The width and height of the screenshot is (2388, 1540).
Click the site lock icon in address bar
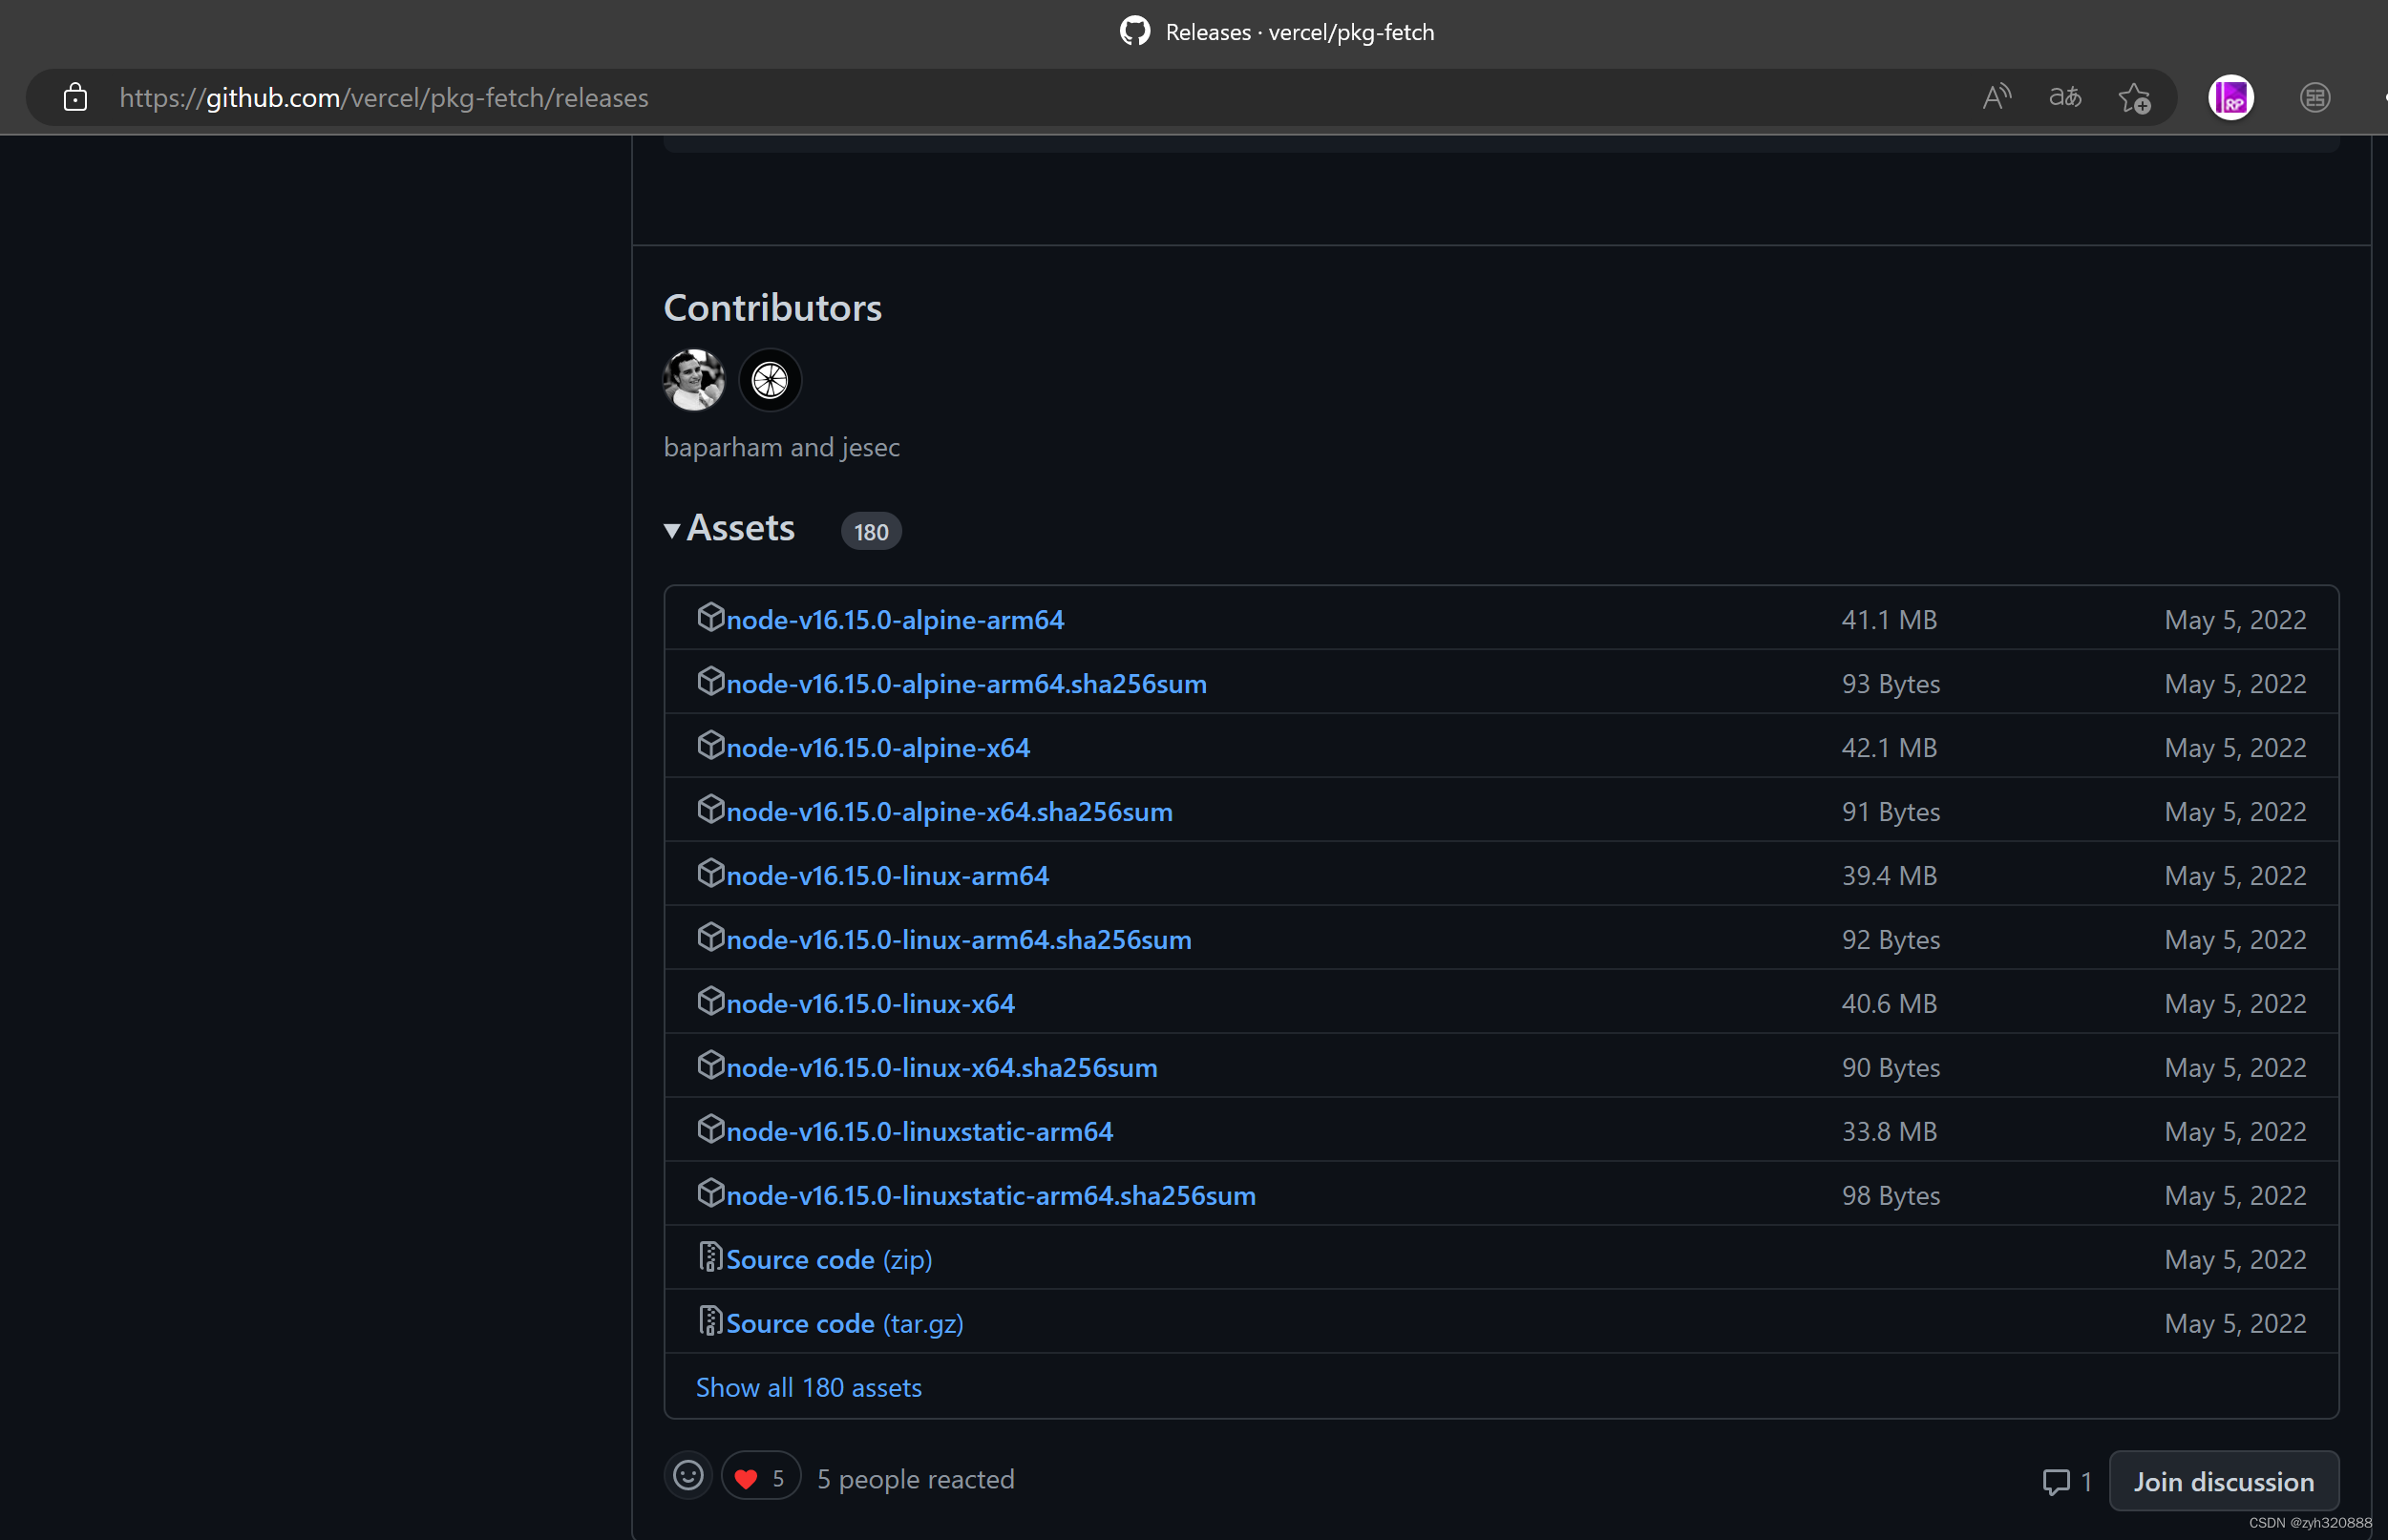75,98
